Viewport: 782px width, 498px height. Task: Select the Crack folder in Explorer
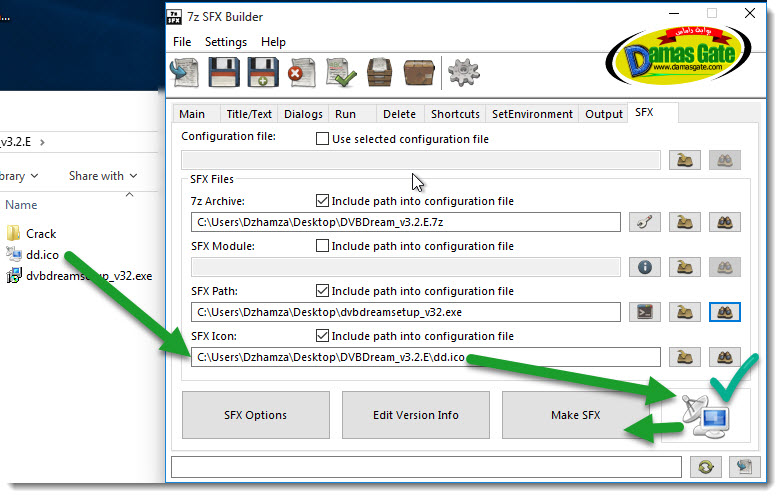31,234
